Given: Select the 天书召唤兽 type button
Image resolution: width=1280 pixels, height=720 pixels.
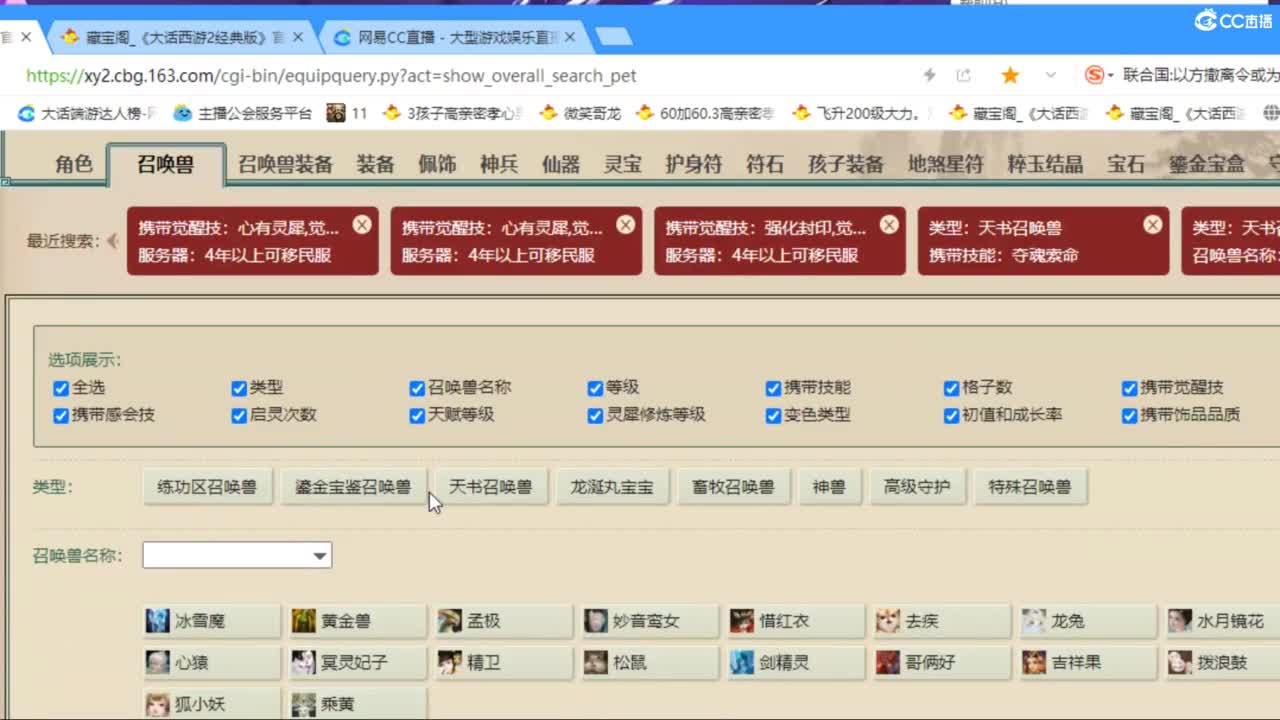Looking at the screenshot, I should point(491,487).
